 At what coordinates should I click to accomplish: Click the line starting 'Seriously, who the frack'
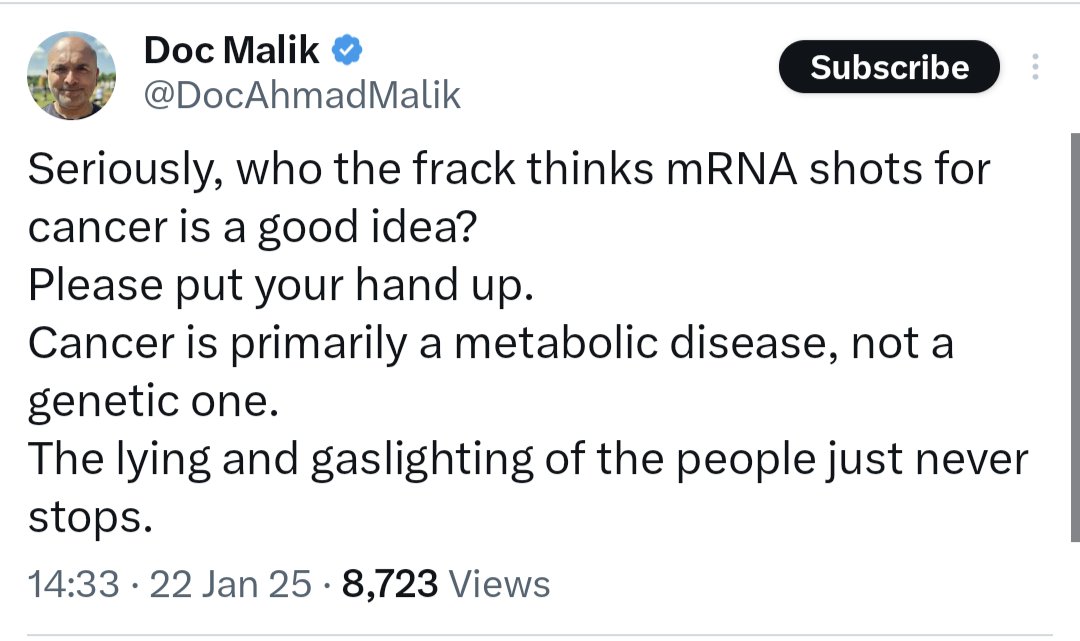click(509, 169)
